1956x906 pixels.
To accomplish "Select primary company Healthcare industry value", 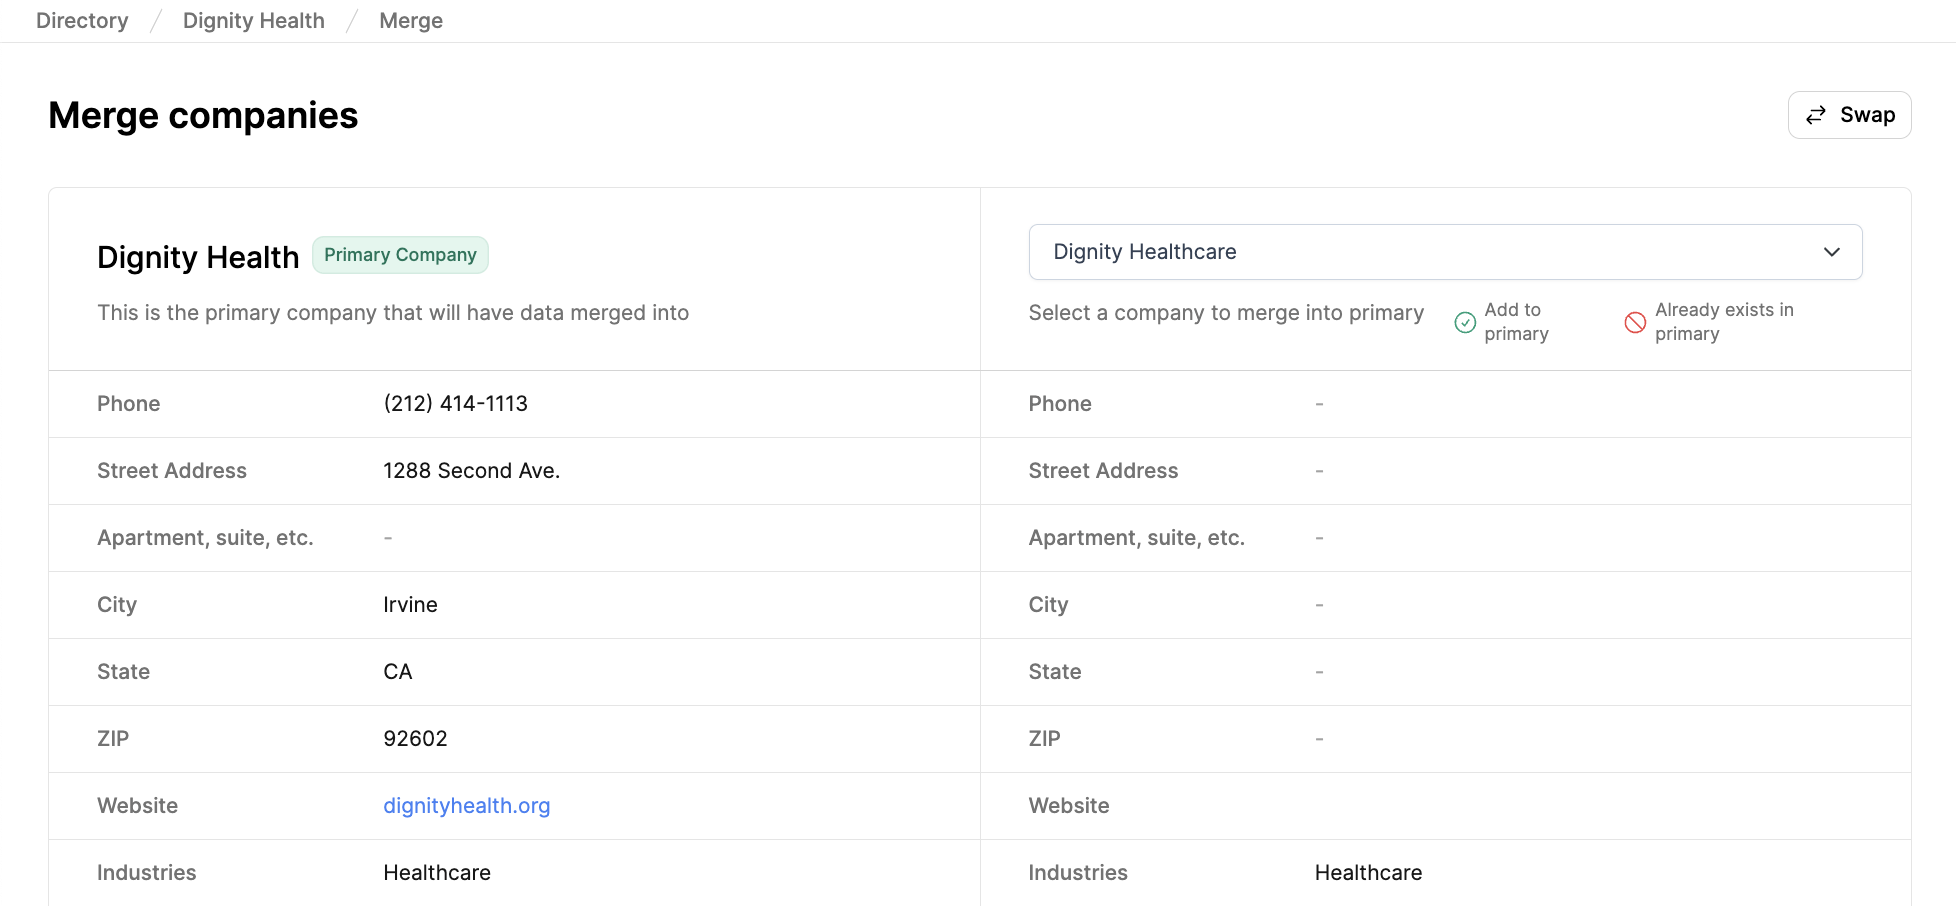I will tap(437, 872).
